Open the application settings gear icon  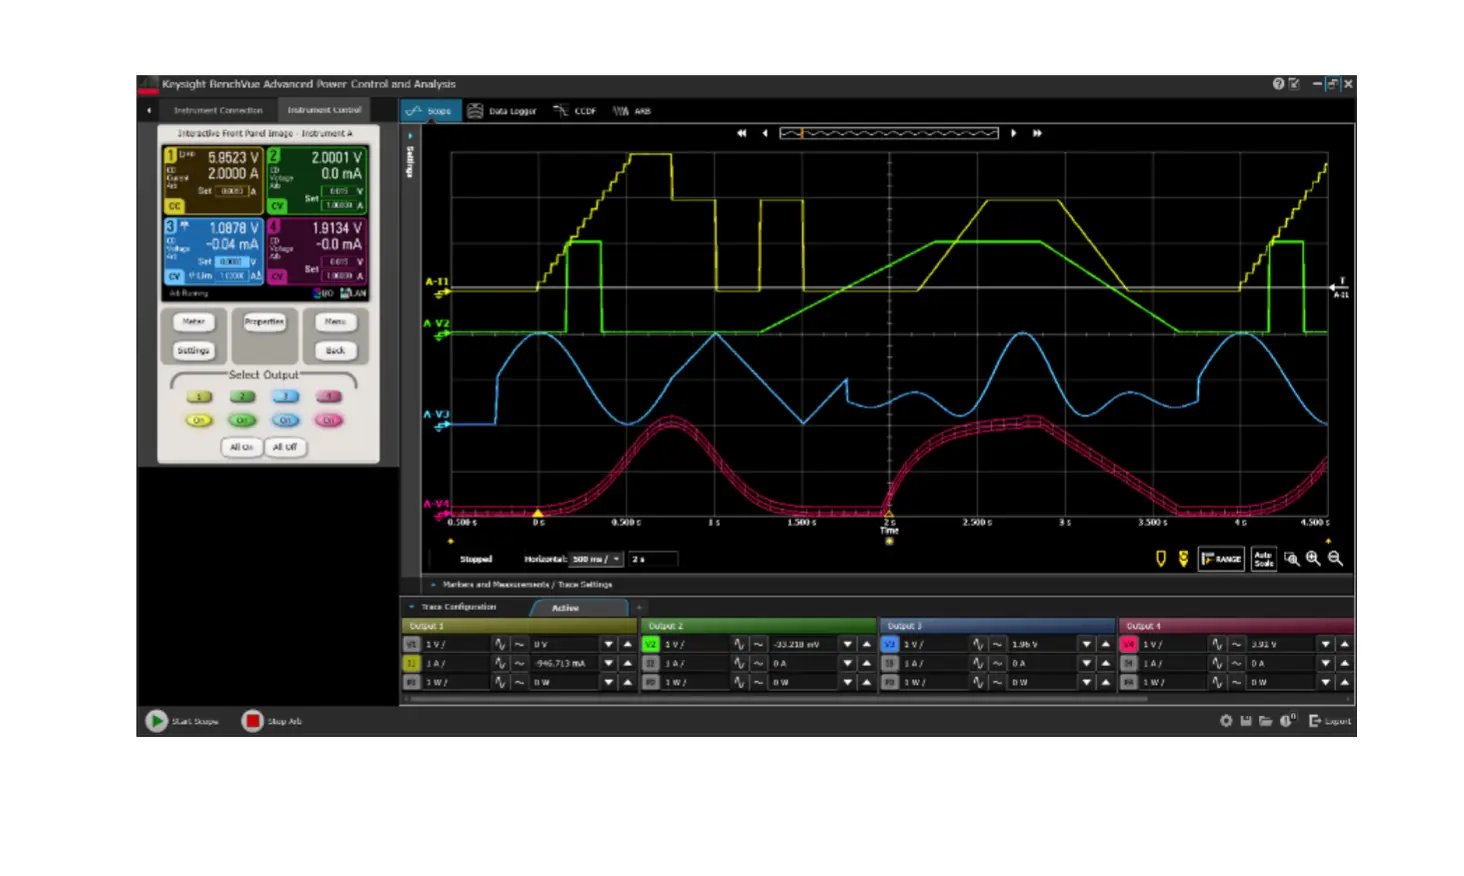tap(1225, 721)
